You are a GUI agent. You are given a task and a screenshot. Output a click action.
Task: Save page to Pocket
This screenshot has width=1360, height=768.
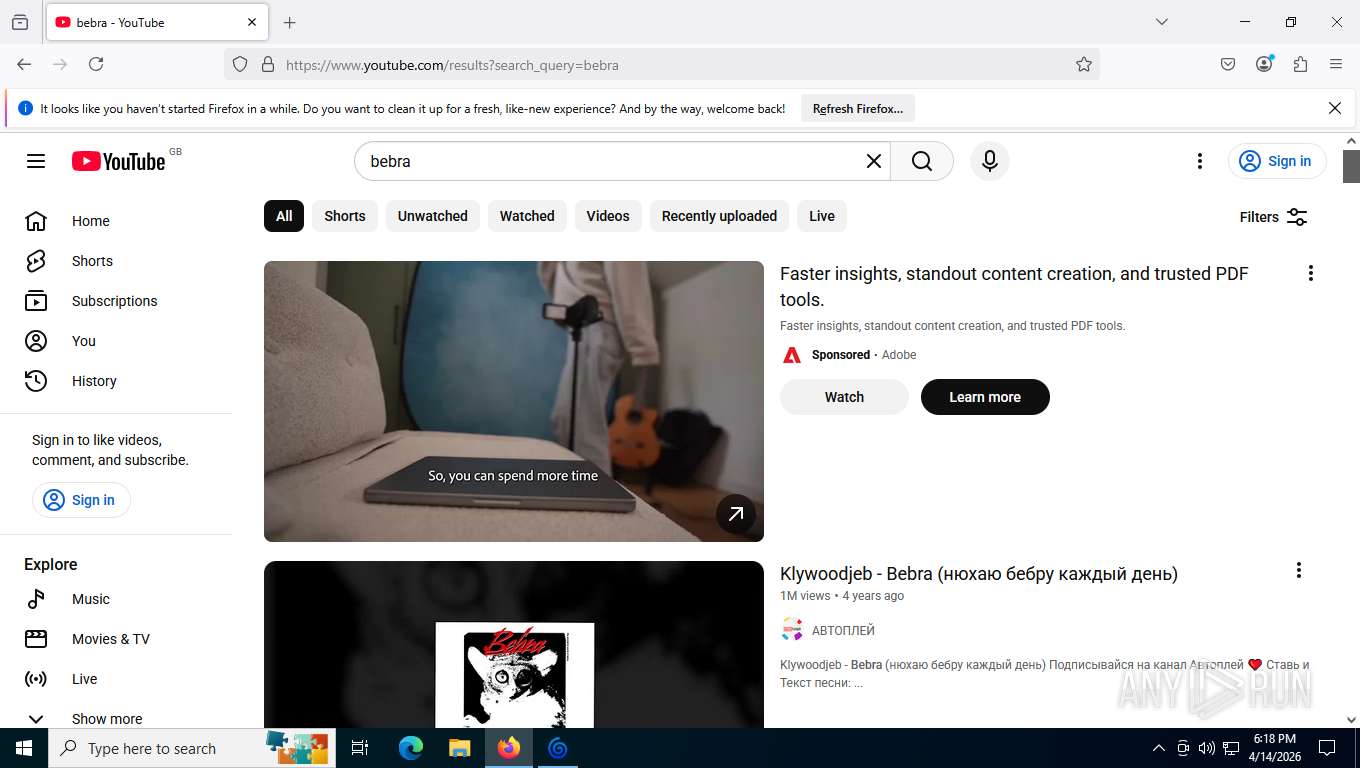pos(1228,64)
